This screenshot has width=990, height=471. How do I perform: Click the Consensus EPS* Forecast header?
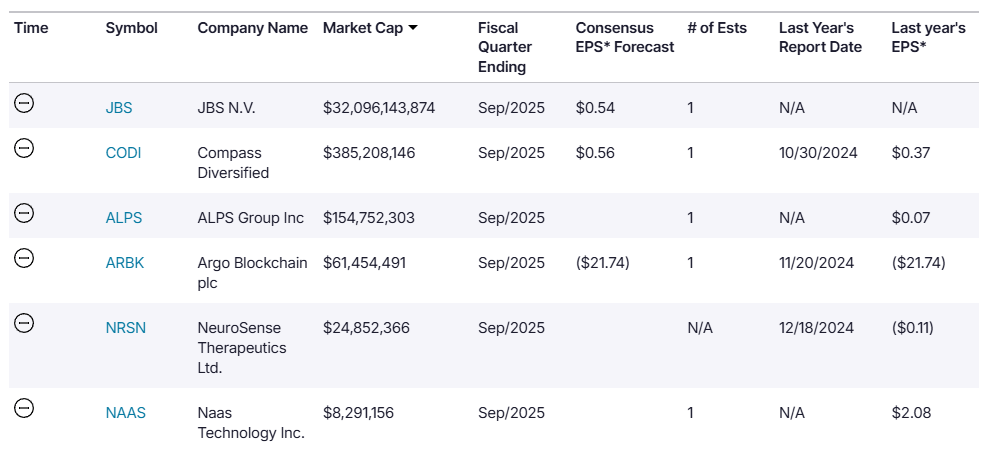[x=624, y=37]
